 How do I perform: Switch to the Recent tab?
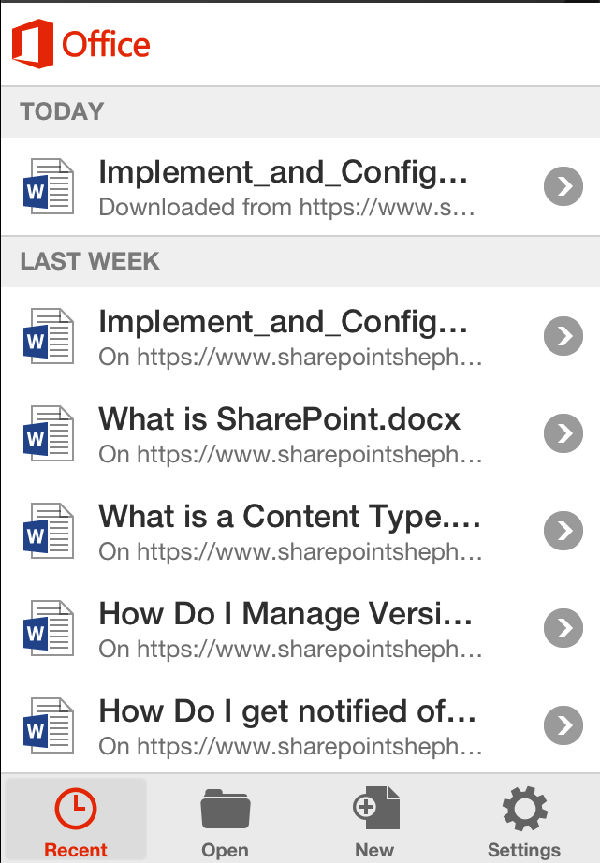pos(76,820)
